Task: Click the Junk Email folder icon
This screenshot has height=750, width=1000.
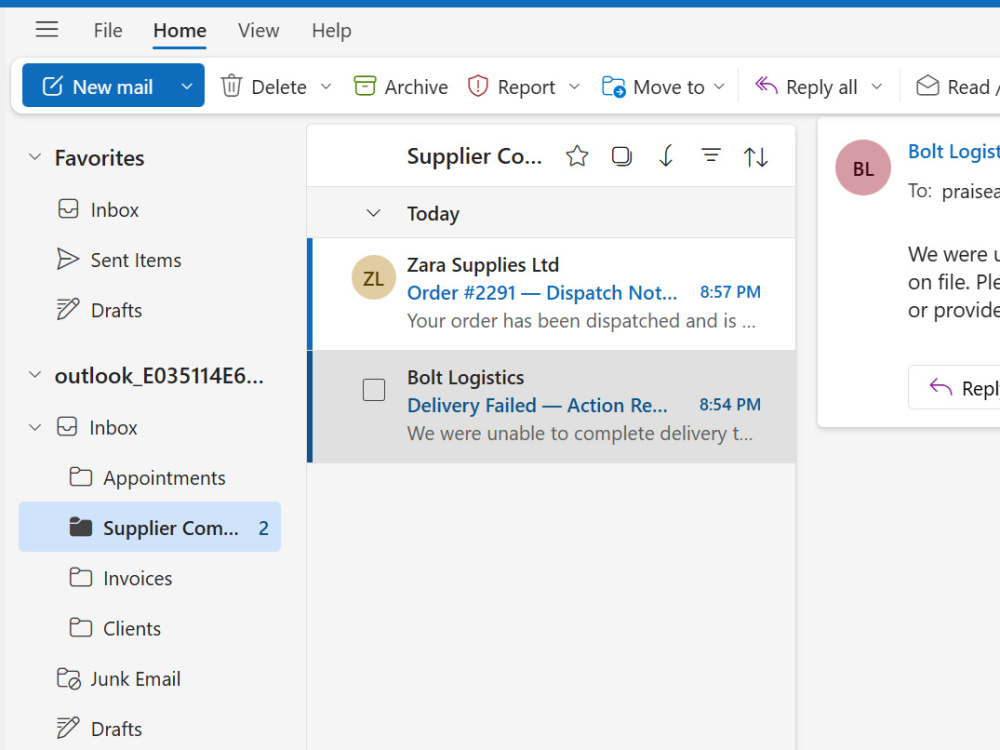Action: [68, 679]
